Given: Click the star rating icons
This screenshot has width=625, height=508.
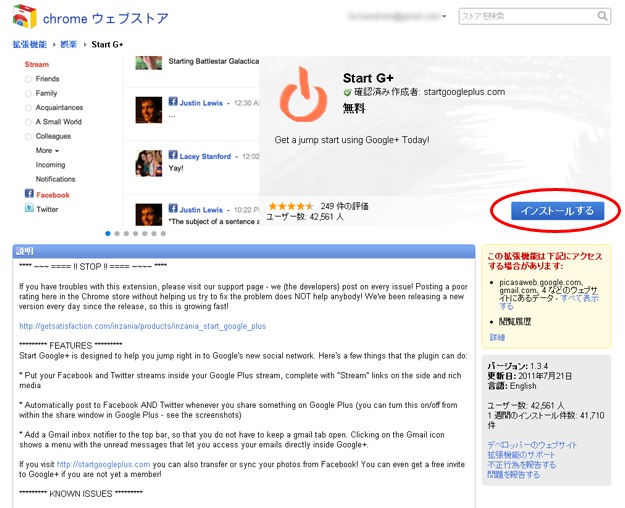Looking at the screenshot, I should 291,206.
